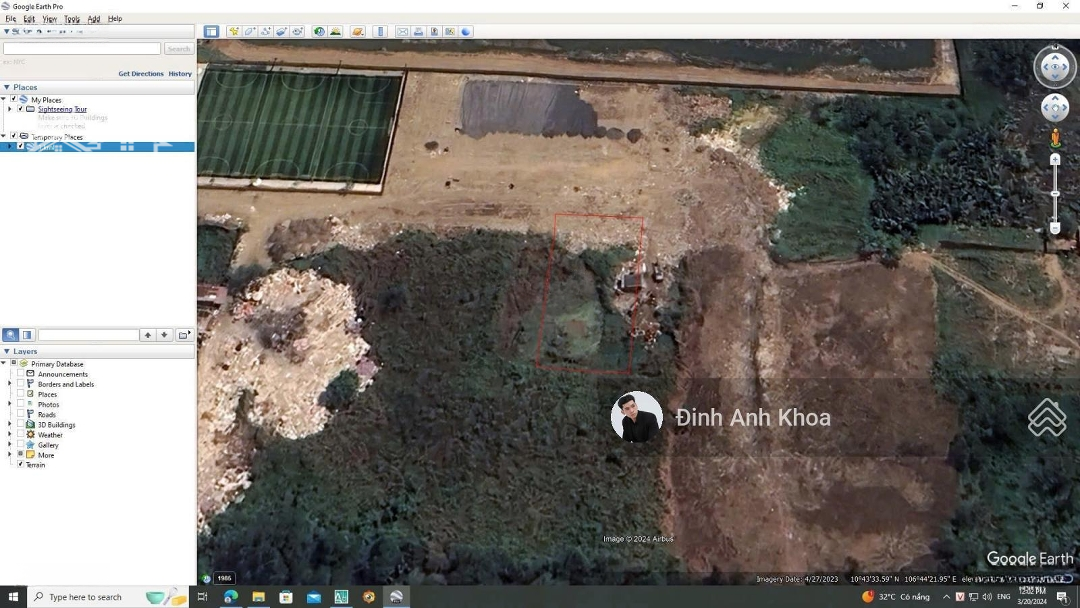Image resolution: width=1080 pixels, height=608 pixels.
Task: Uncheck the Terrain layer checkbox
Action: (21, 464)
